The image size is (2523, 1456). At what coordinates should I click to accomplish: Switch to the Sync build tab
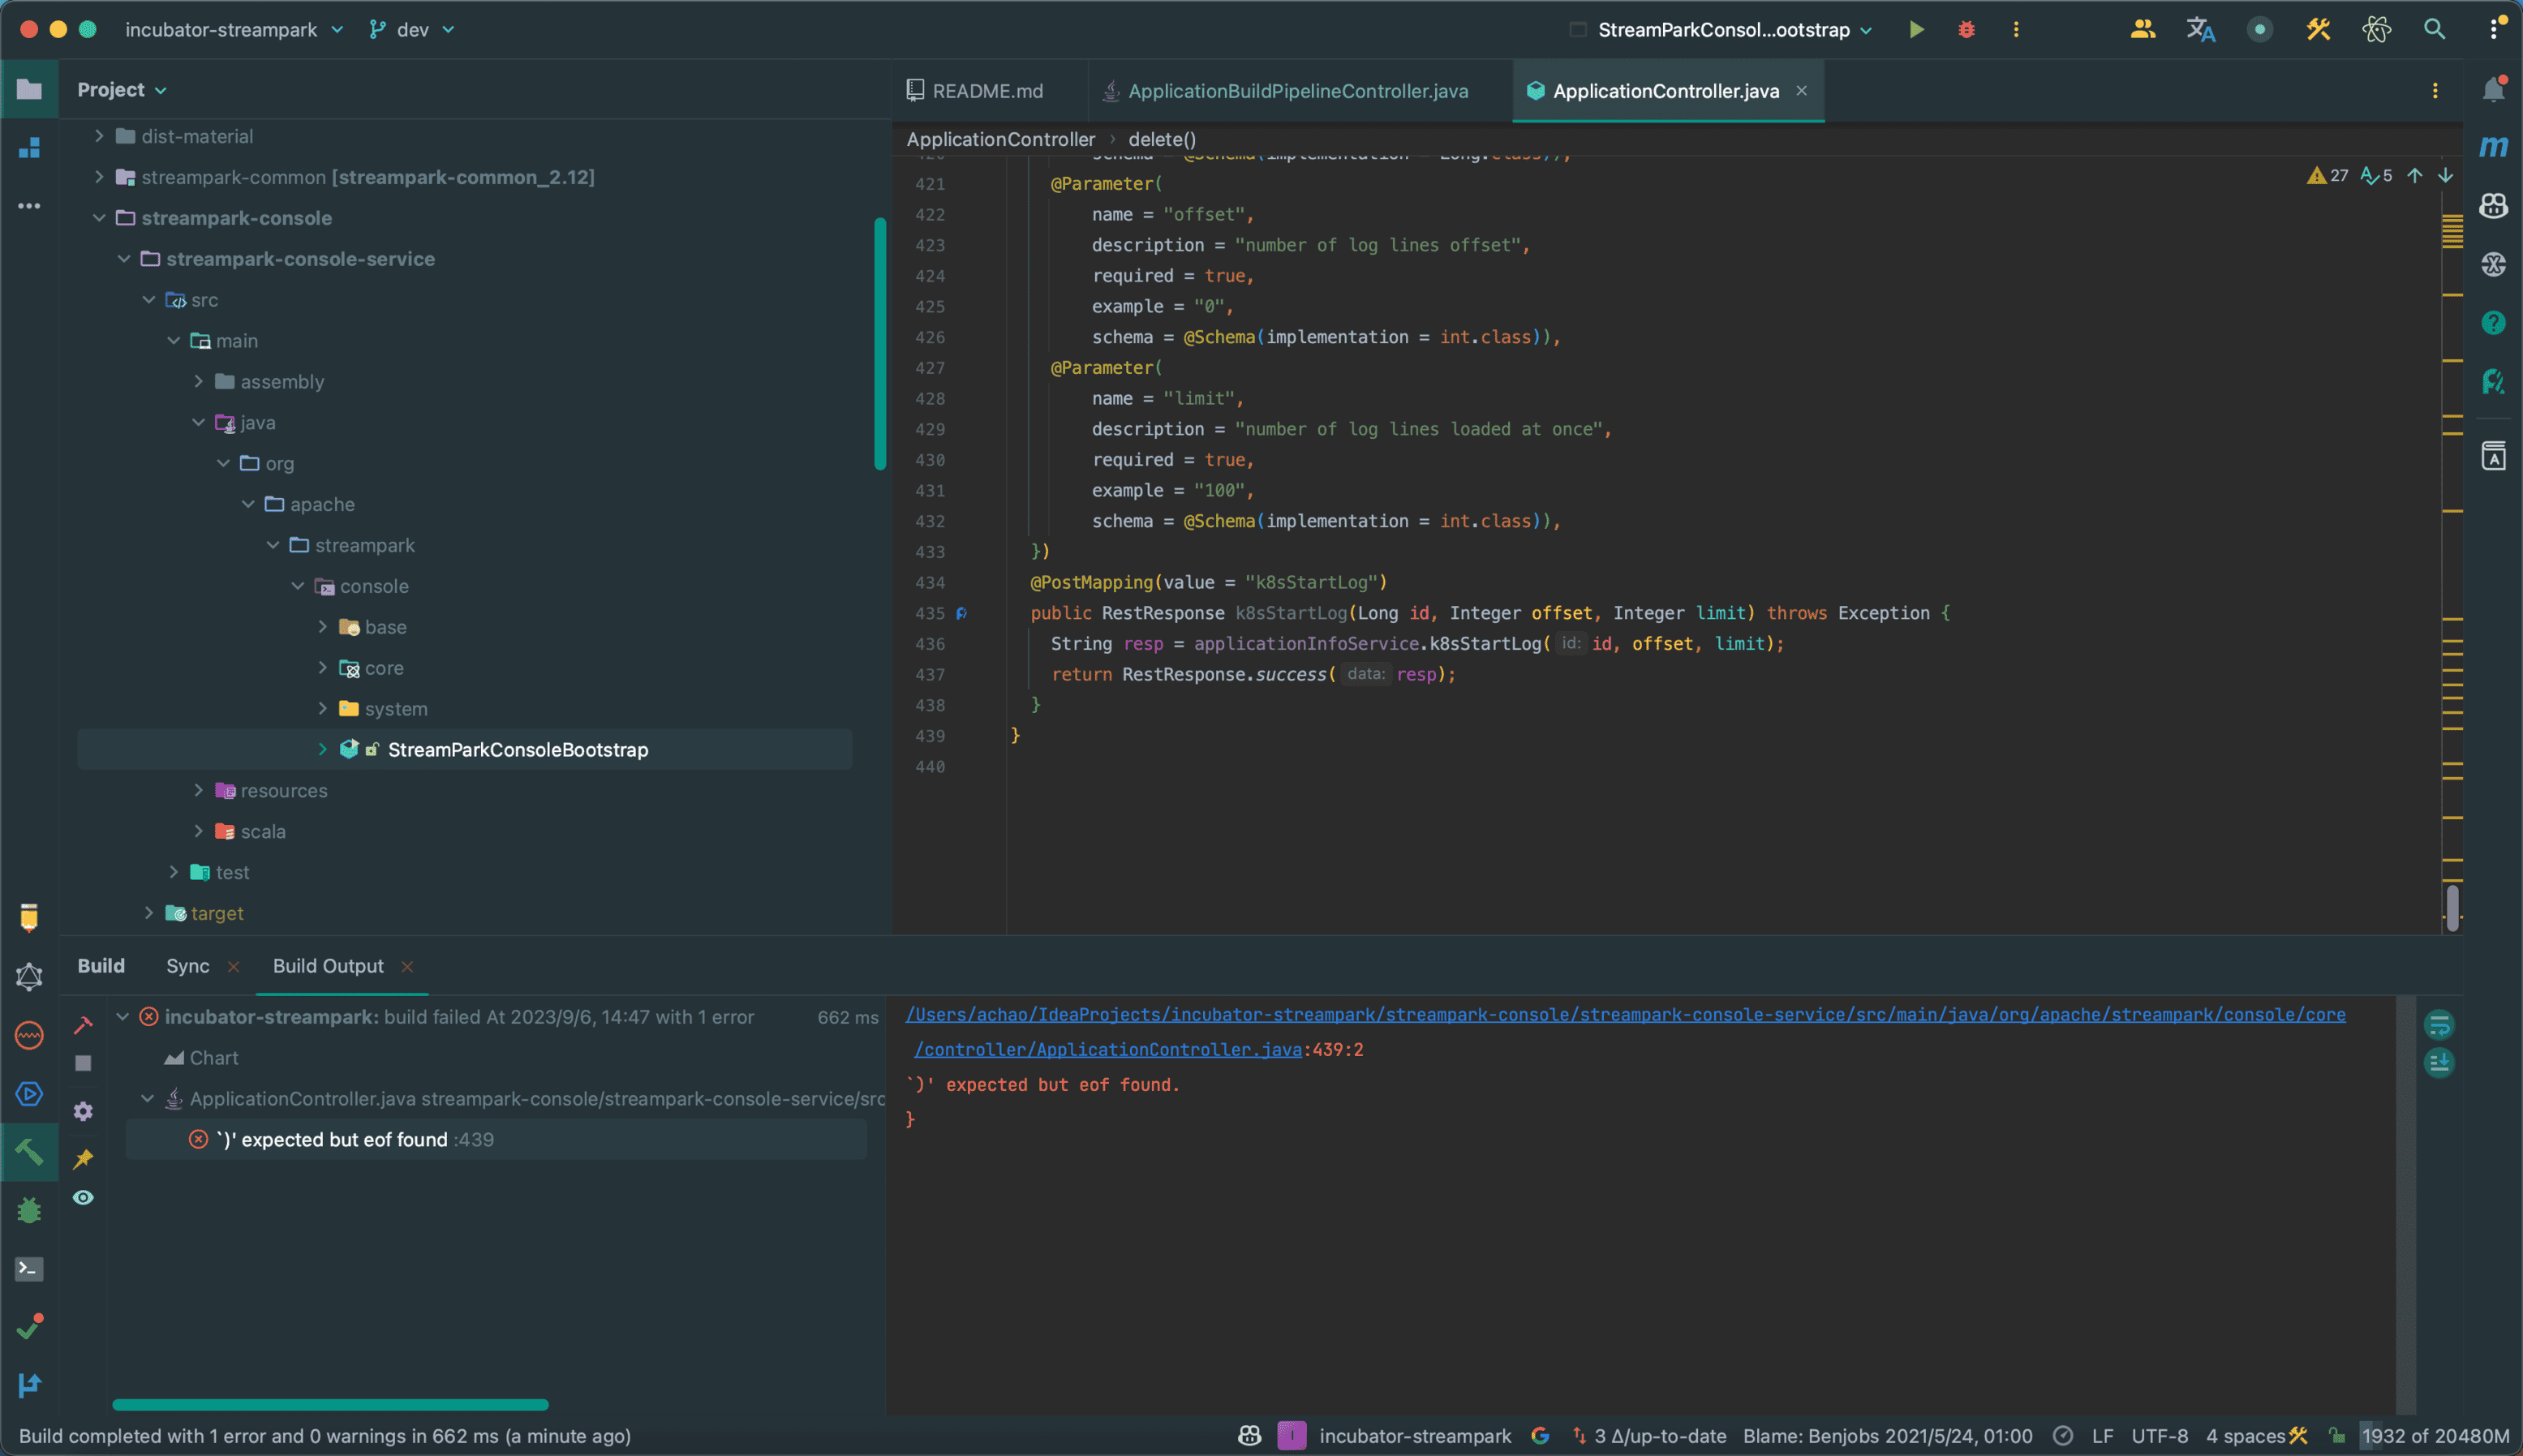(187, 966)
